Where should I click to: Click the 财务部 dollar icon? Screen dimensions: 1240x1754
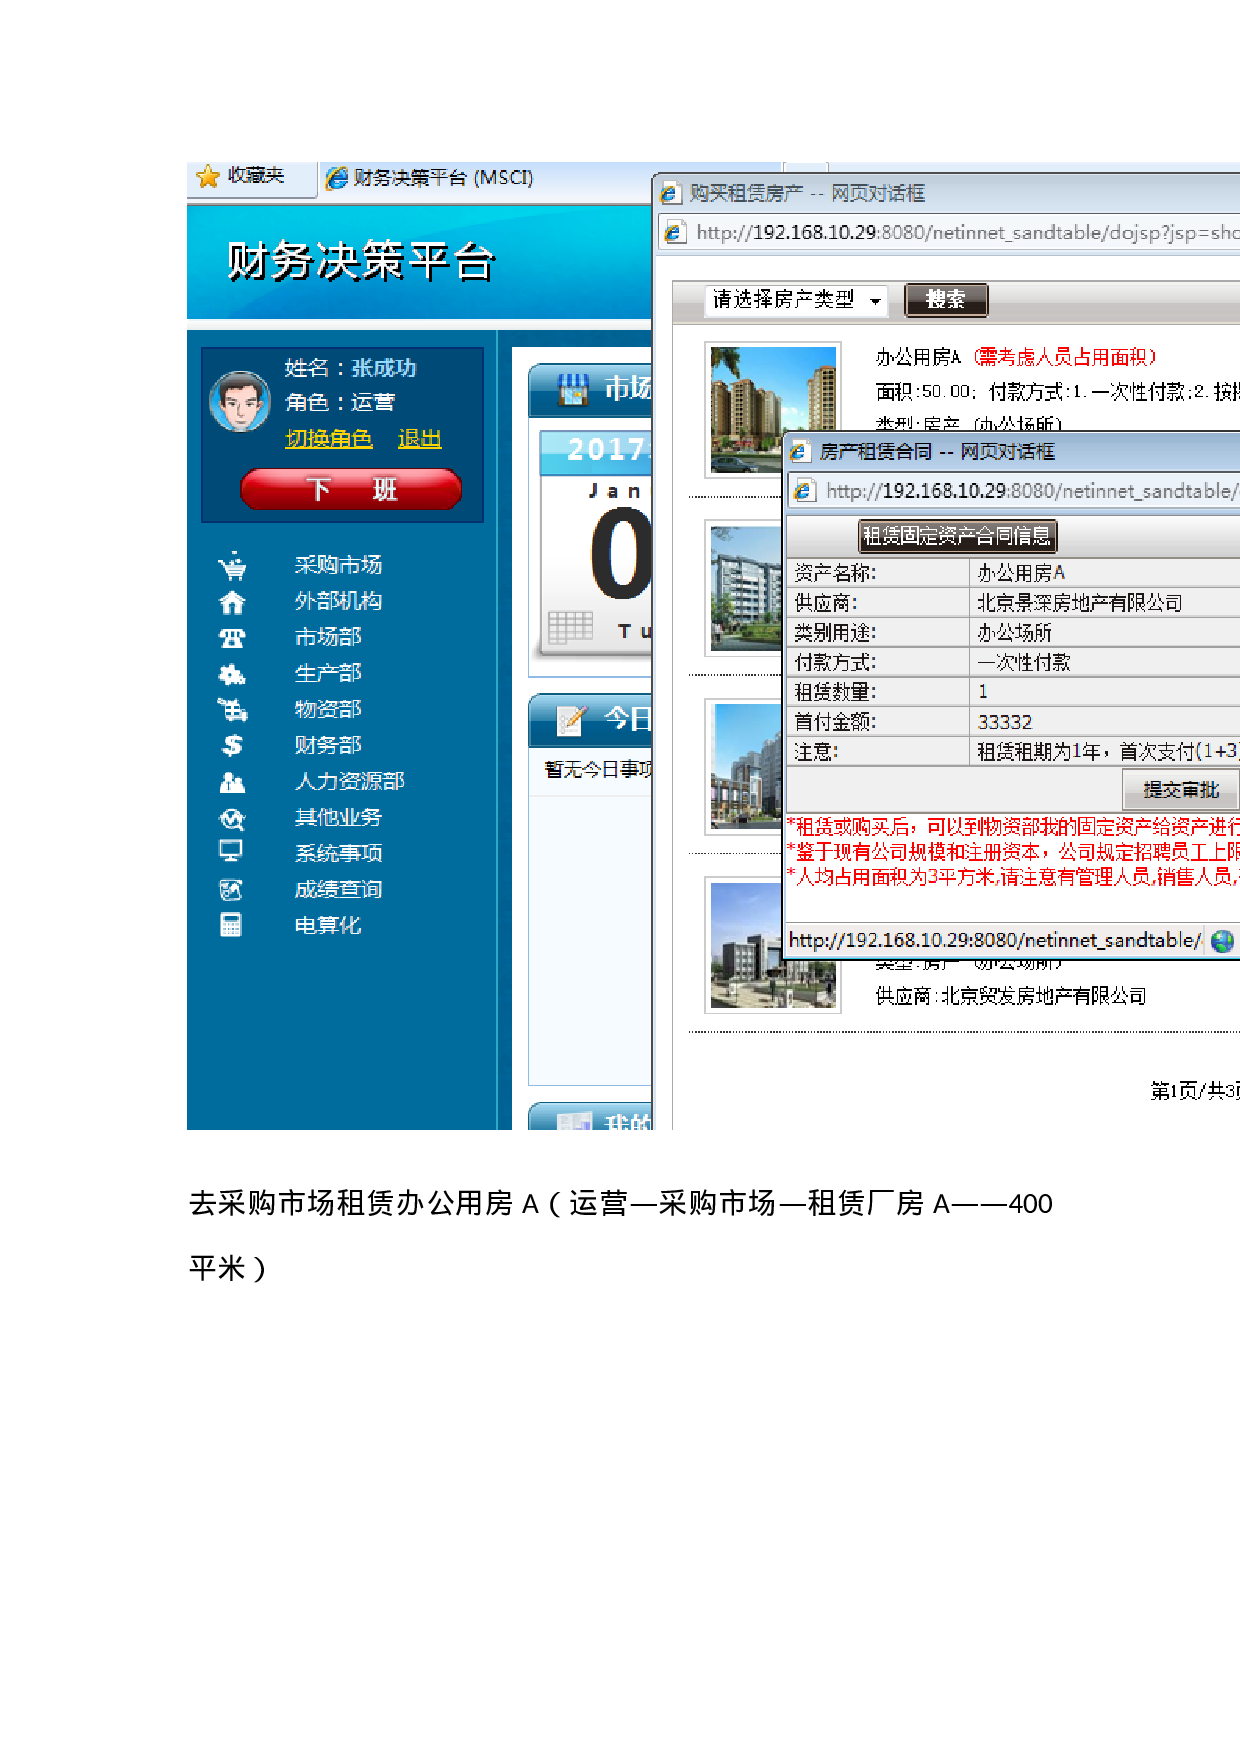click(x=232, y=745)
